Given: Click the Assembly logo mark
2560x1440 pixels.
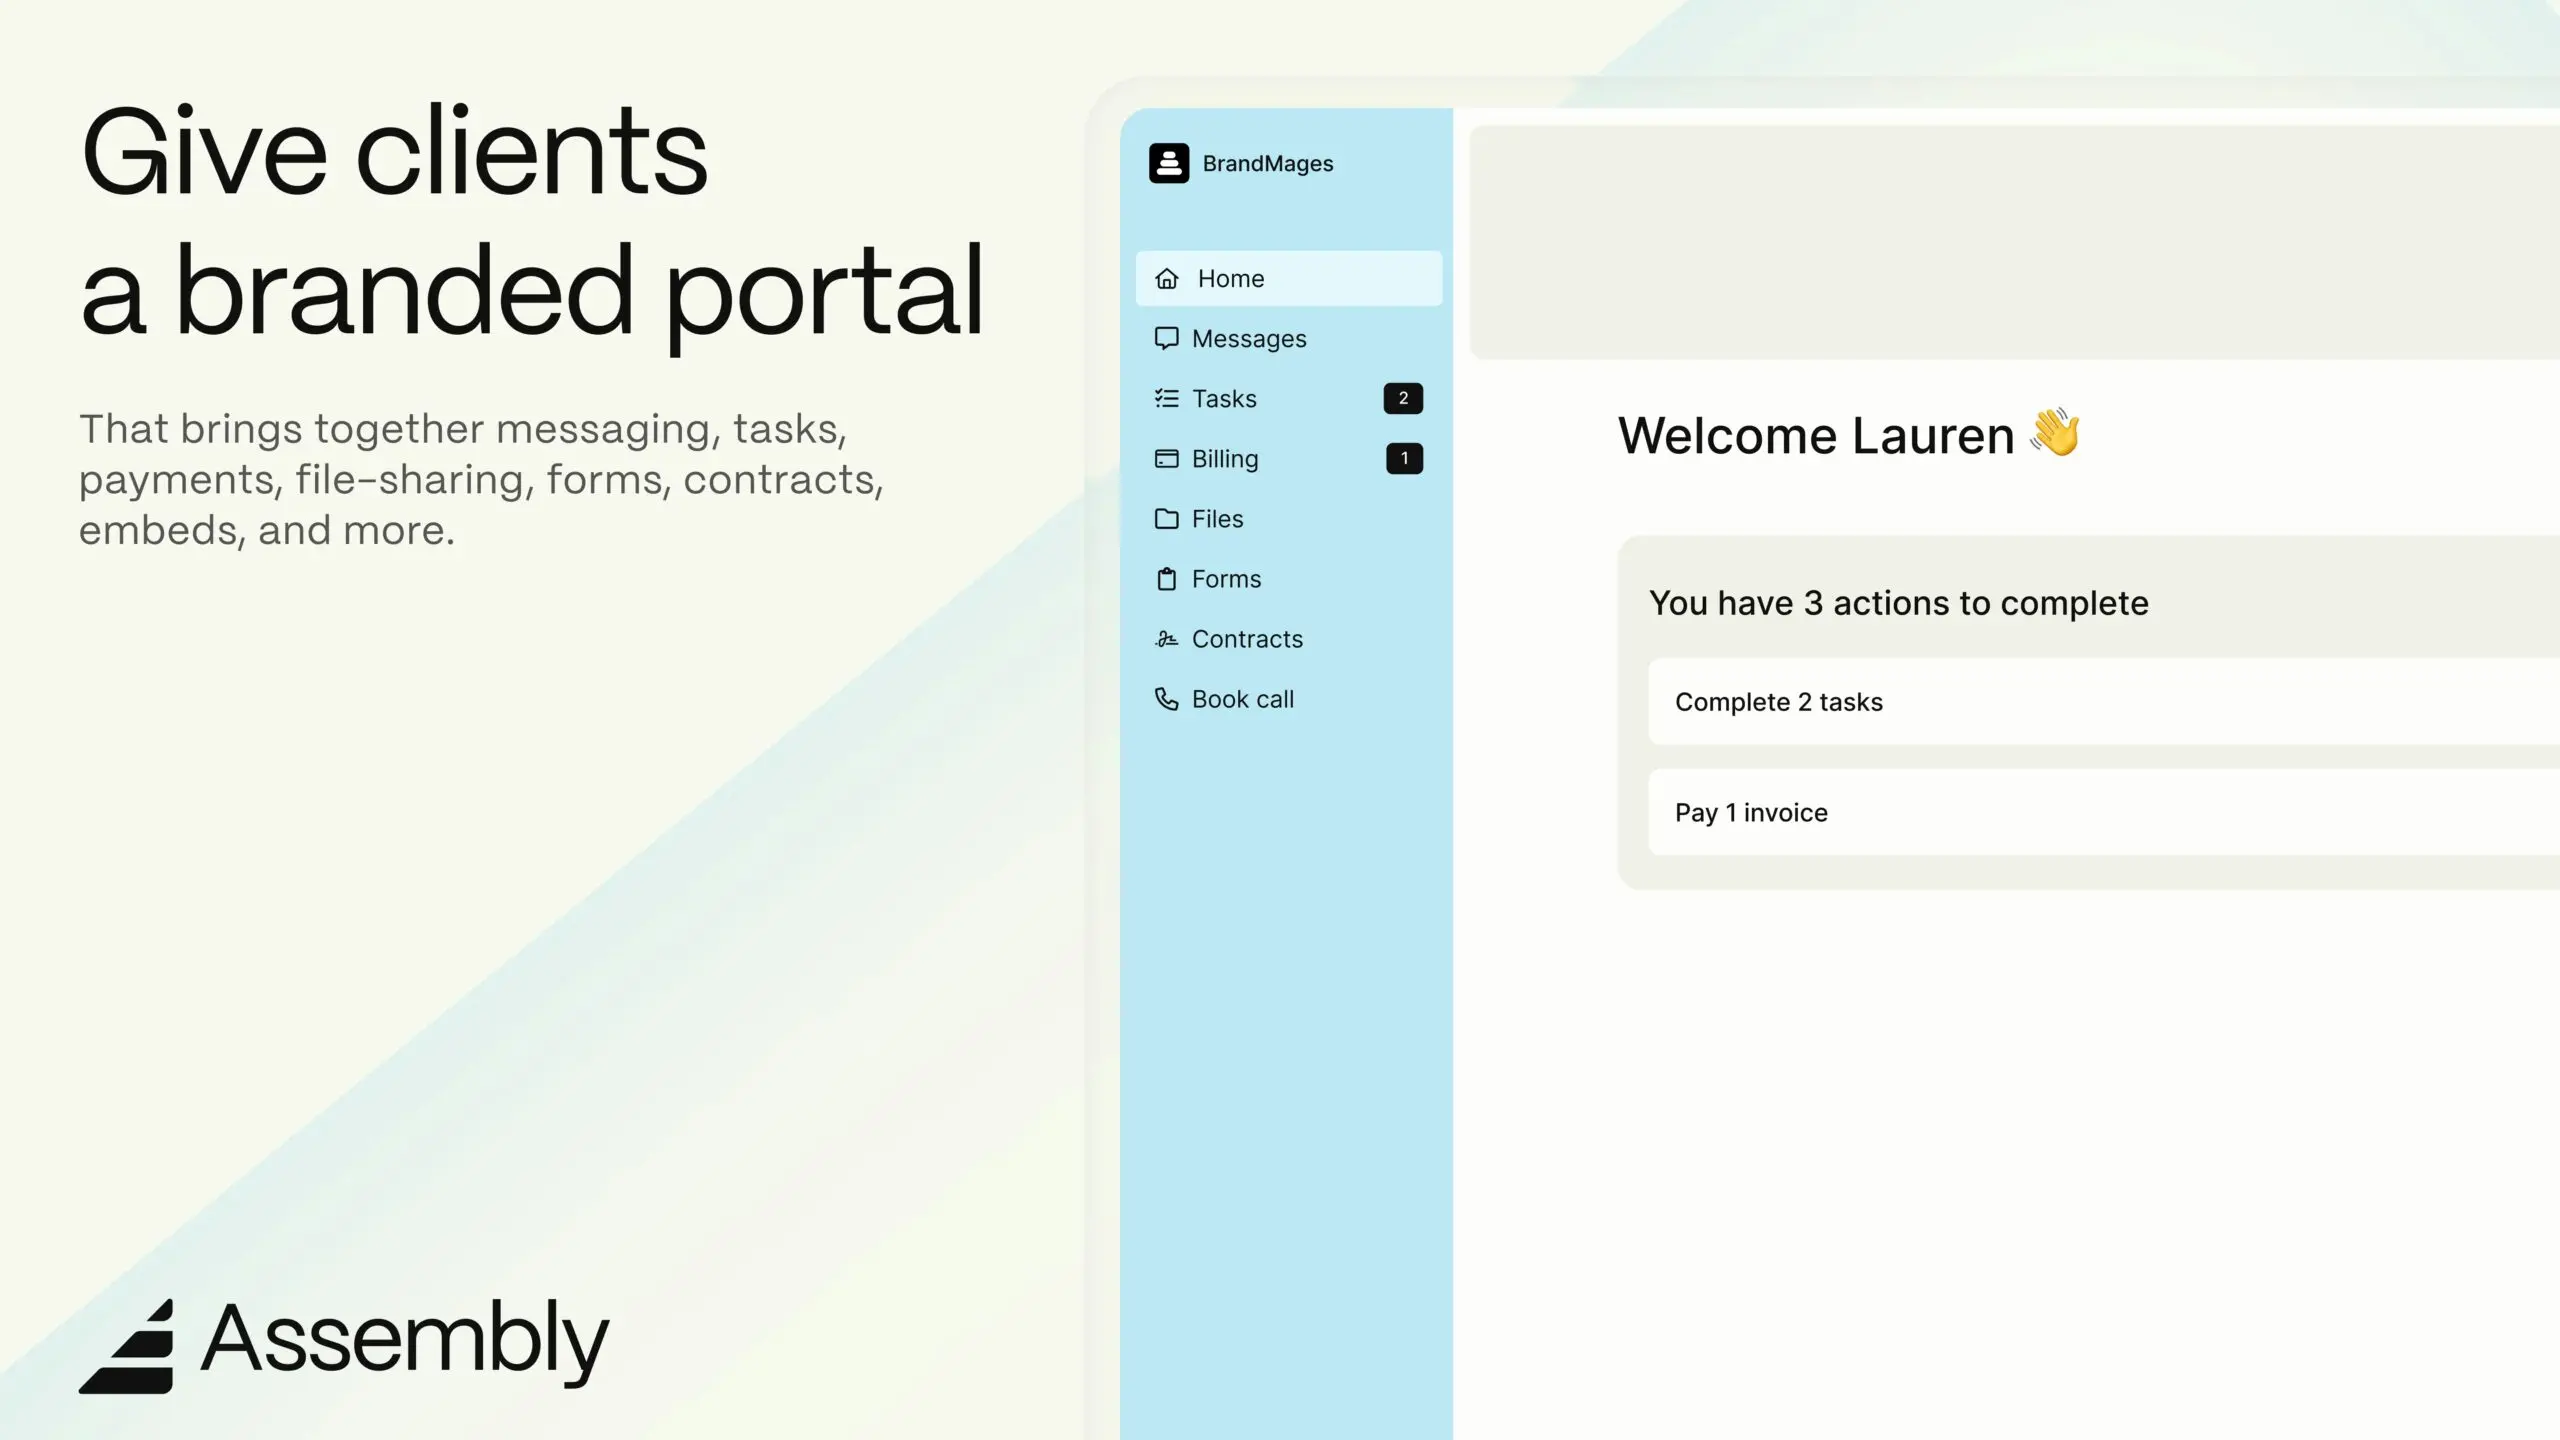Looking at the screenshot, I should [x=128, y=1347].
